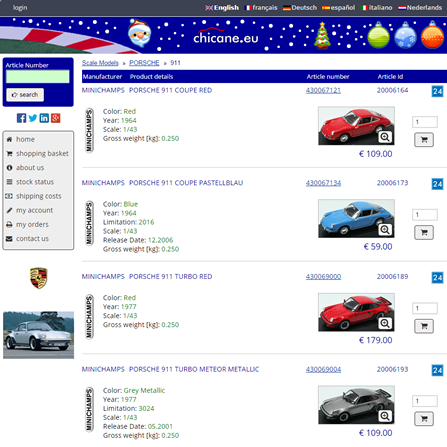447x447 pixels.
Task: Click the Christmas tree icon in the banner
Action: [x=322, y=35]
